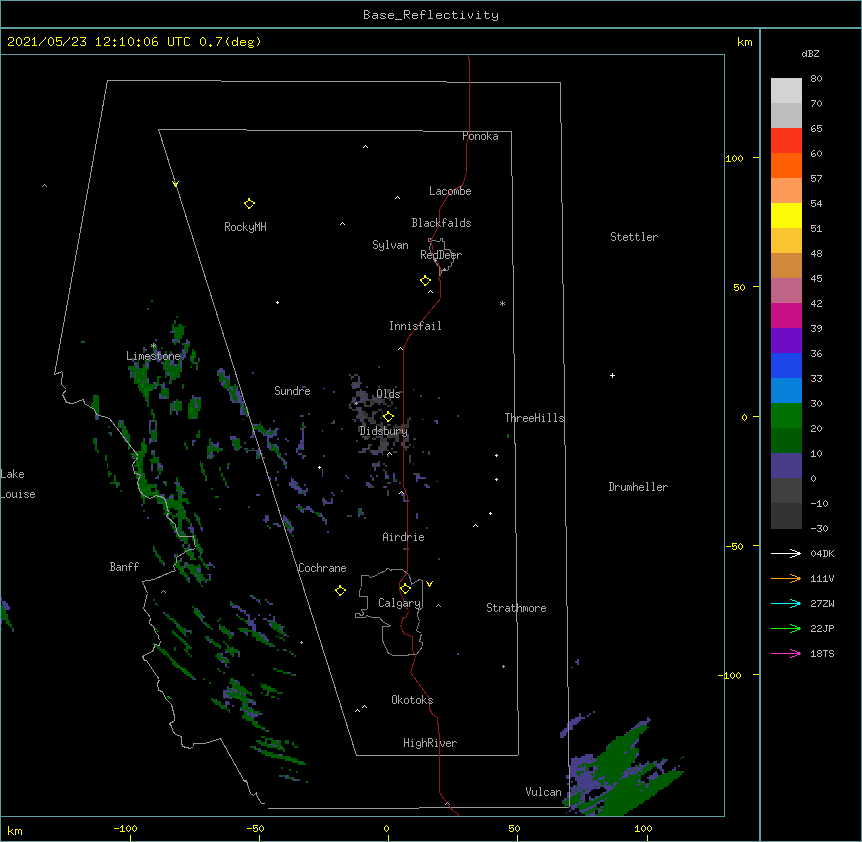Click the dark blue 33-36 dBZ swatch
The image size is (862, 842).
click(786, 365)
